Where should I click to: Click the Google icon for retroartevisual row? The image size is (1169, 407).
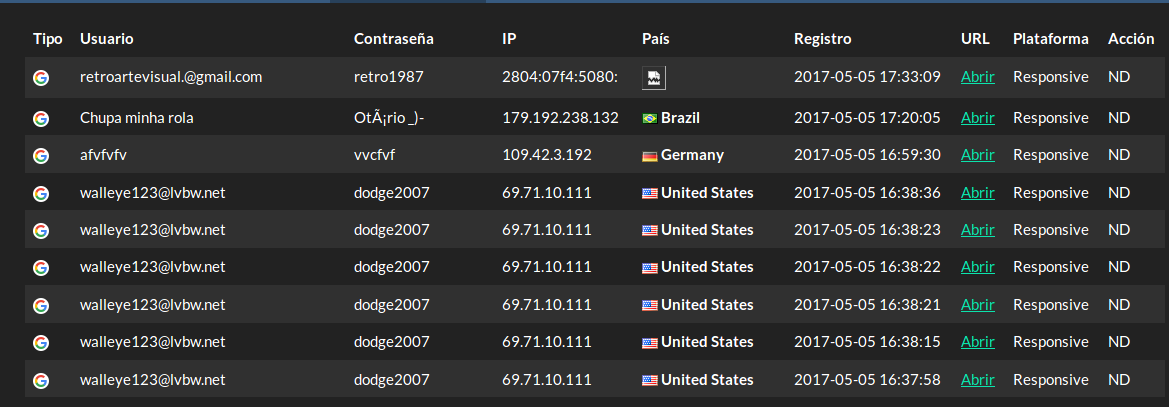click(41, 78)
